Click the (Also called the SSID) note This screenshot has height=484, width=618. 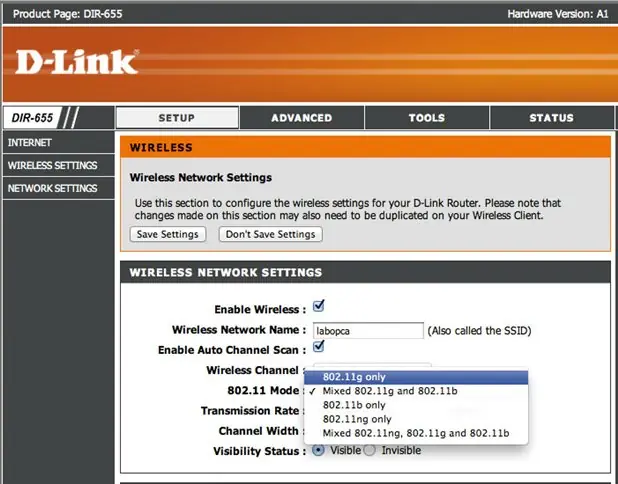(479, 330)
